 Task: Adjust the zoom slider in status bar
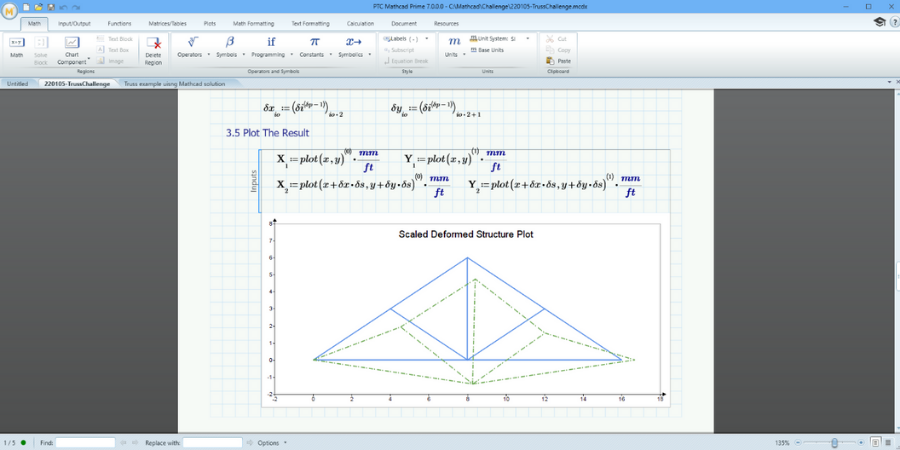[x=833, y=442]
